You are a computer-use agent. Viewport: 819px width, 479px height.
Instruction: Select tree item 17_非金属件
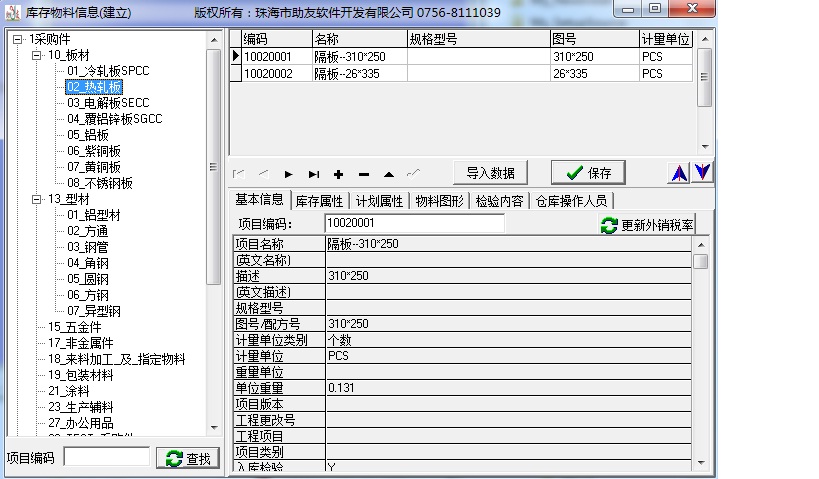pos(81,343)
